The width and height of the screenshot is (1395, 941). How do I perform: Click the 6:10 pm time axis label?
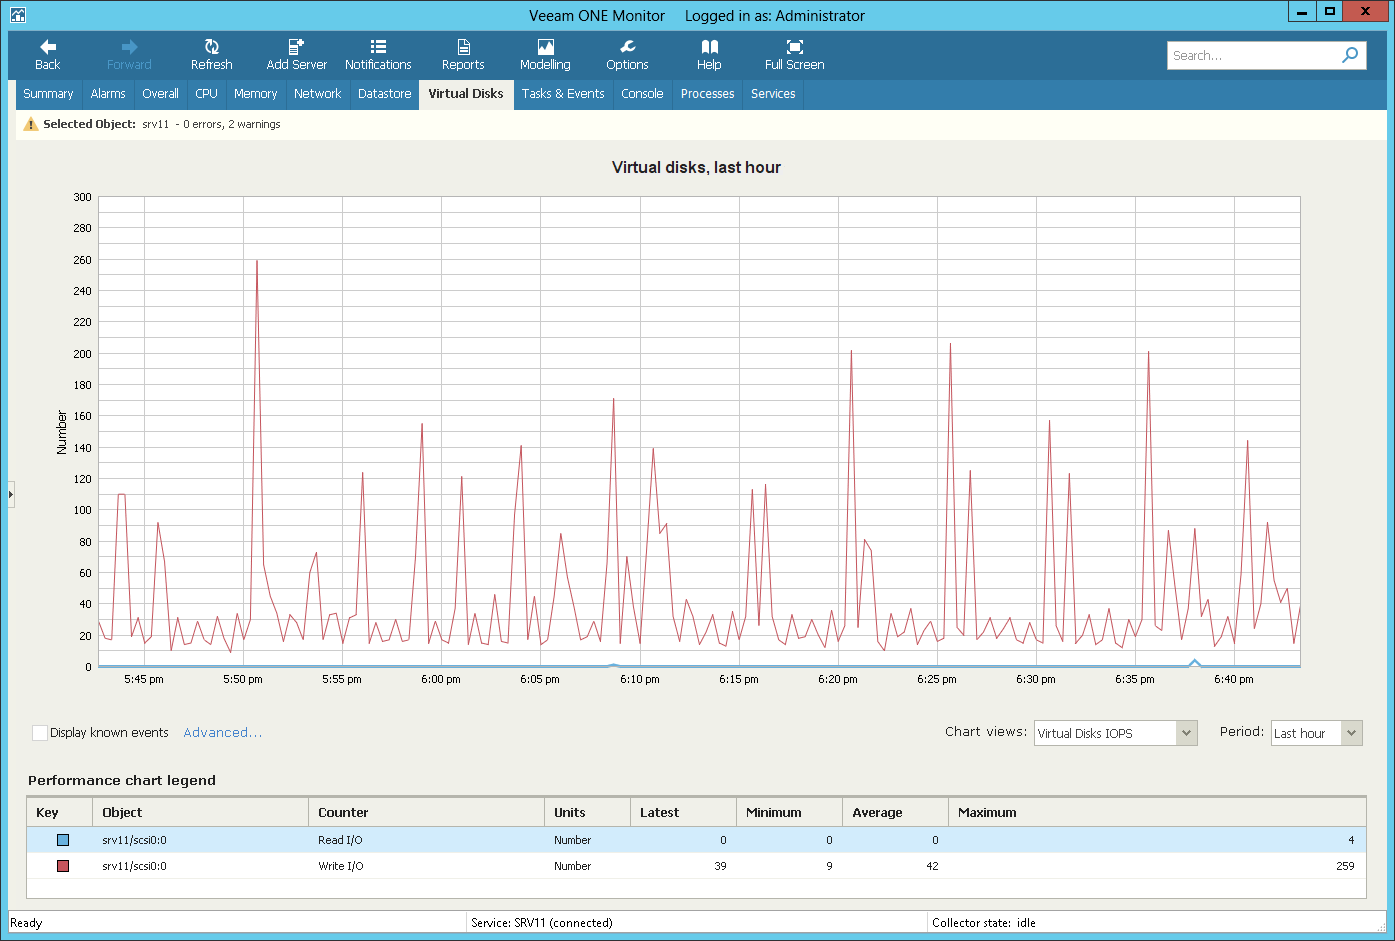[x=639, y=679]
